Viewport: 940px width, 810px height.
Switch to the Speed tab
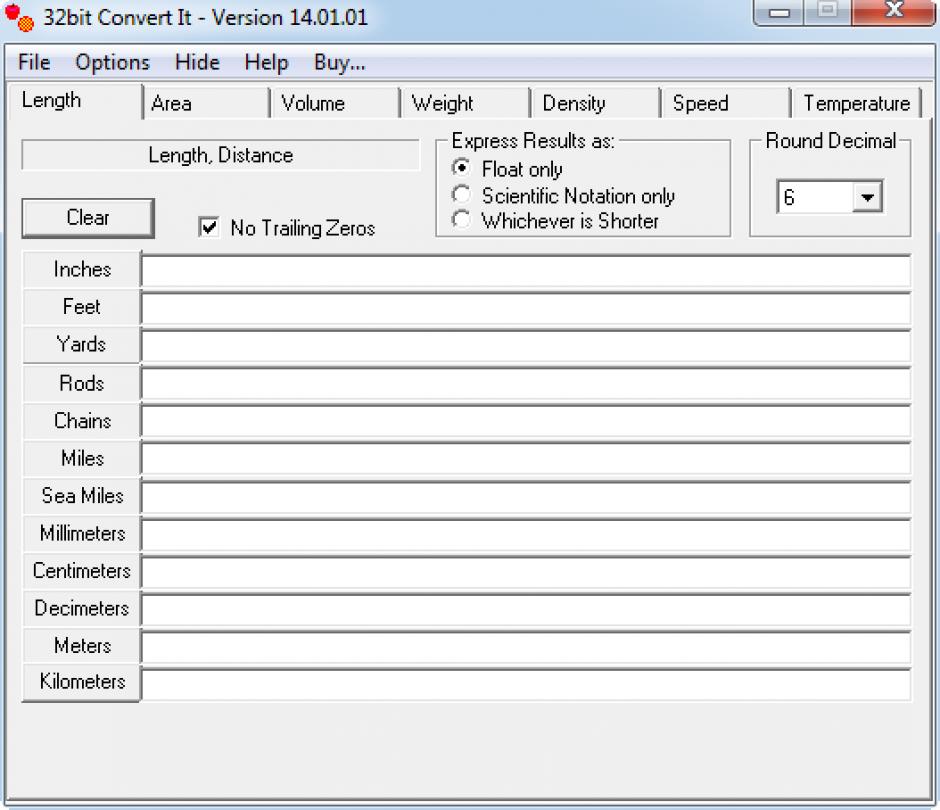click(727, 103)
